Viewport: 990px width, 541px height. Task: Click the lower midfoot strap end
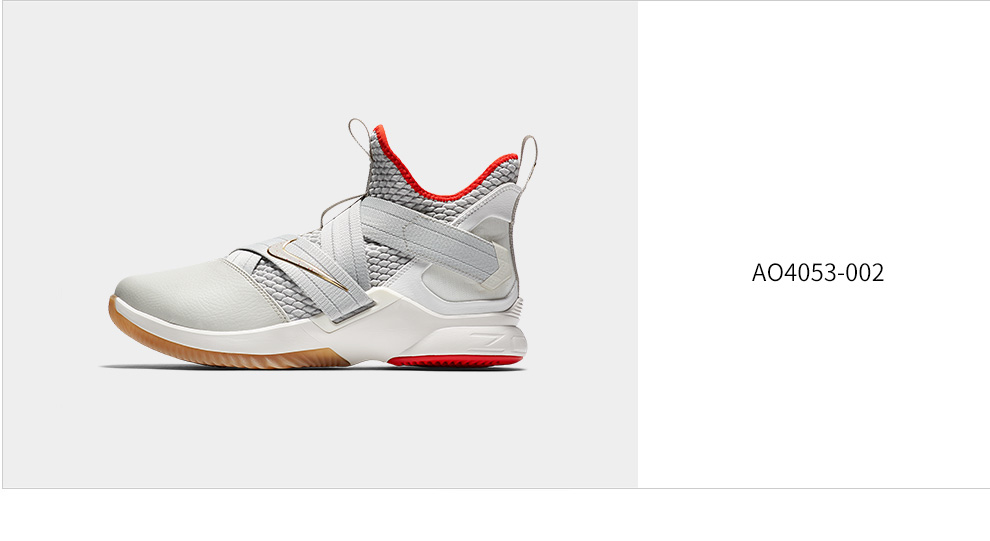[x=352, y=311]
